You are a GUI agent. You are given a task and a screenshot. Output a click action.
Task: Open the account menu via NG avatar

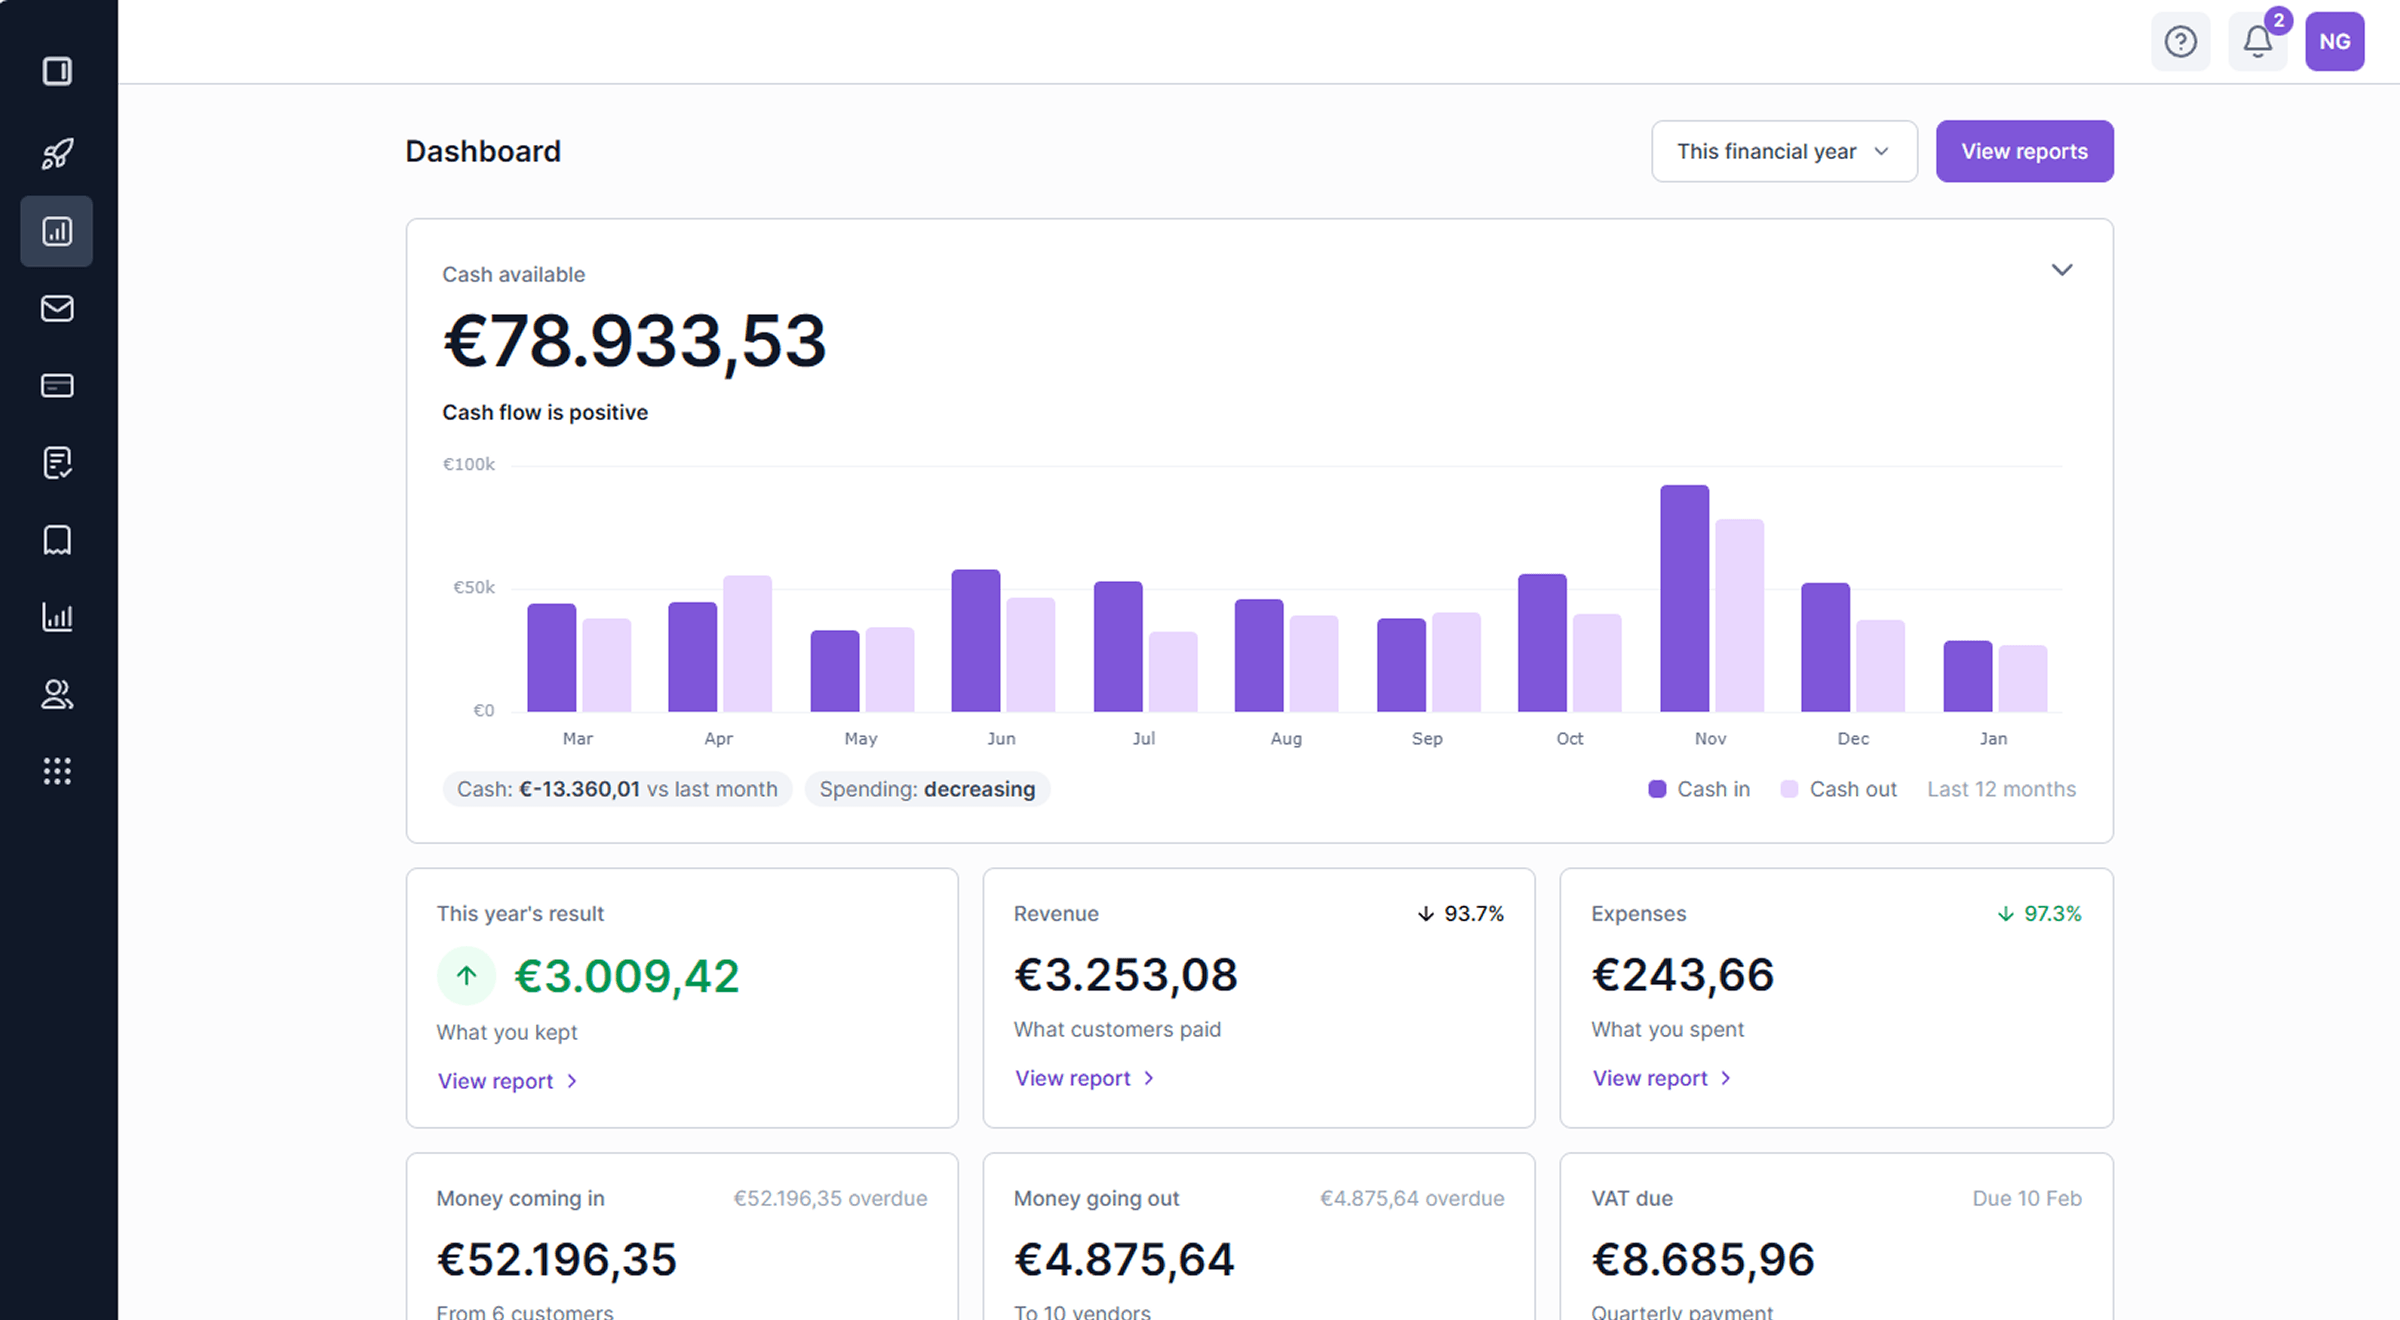coord(2335,42)
